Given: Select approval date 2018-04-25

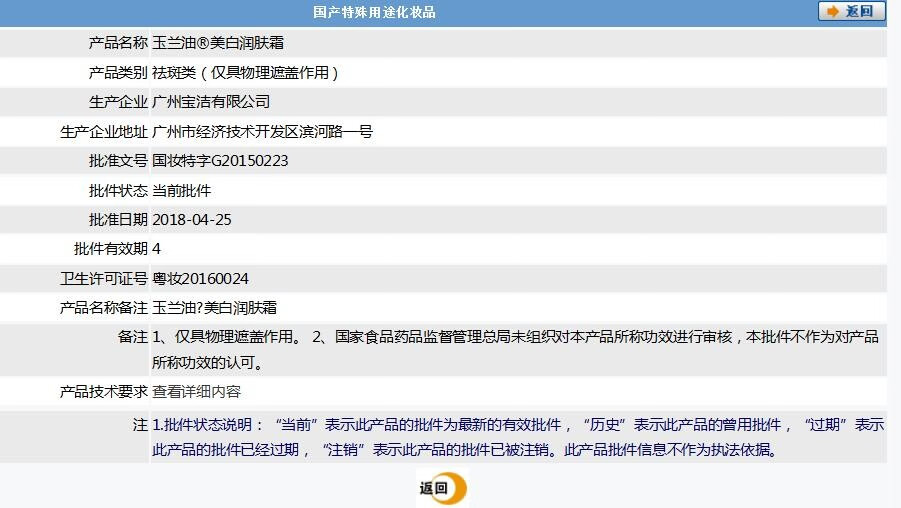Looking at the screenshot, I should 192,220.
